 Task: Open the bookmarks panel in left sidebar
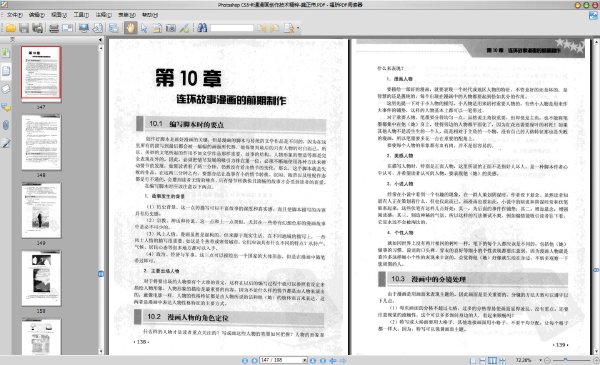pyautogui.click(x=6, y=53)
